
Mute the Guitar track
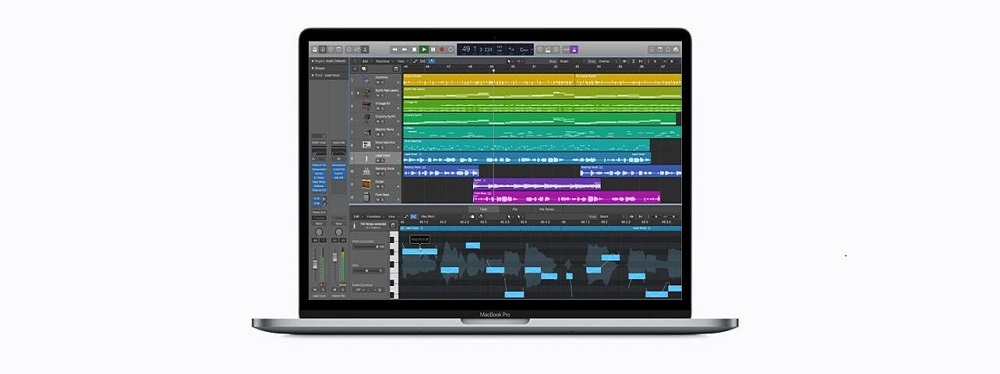click(x=378, y=187)
